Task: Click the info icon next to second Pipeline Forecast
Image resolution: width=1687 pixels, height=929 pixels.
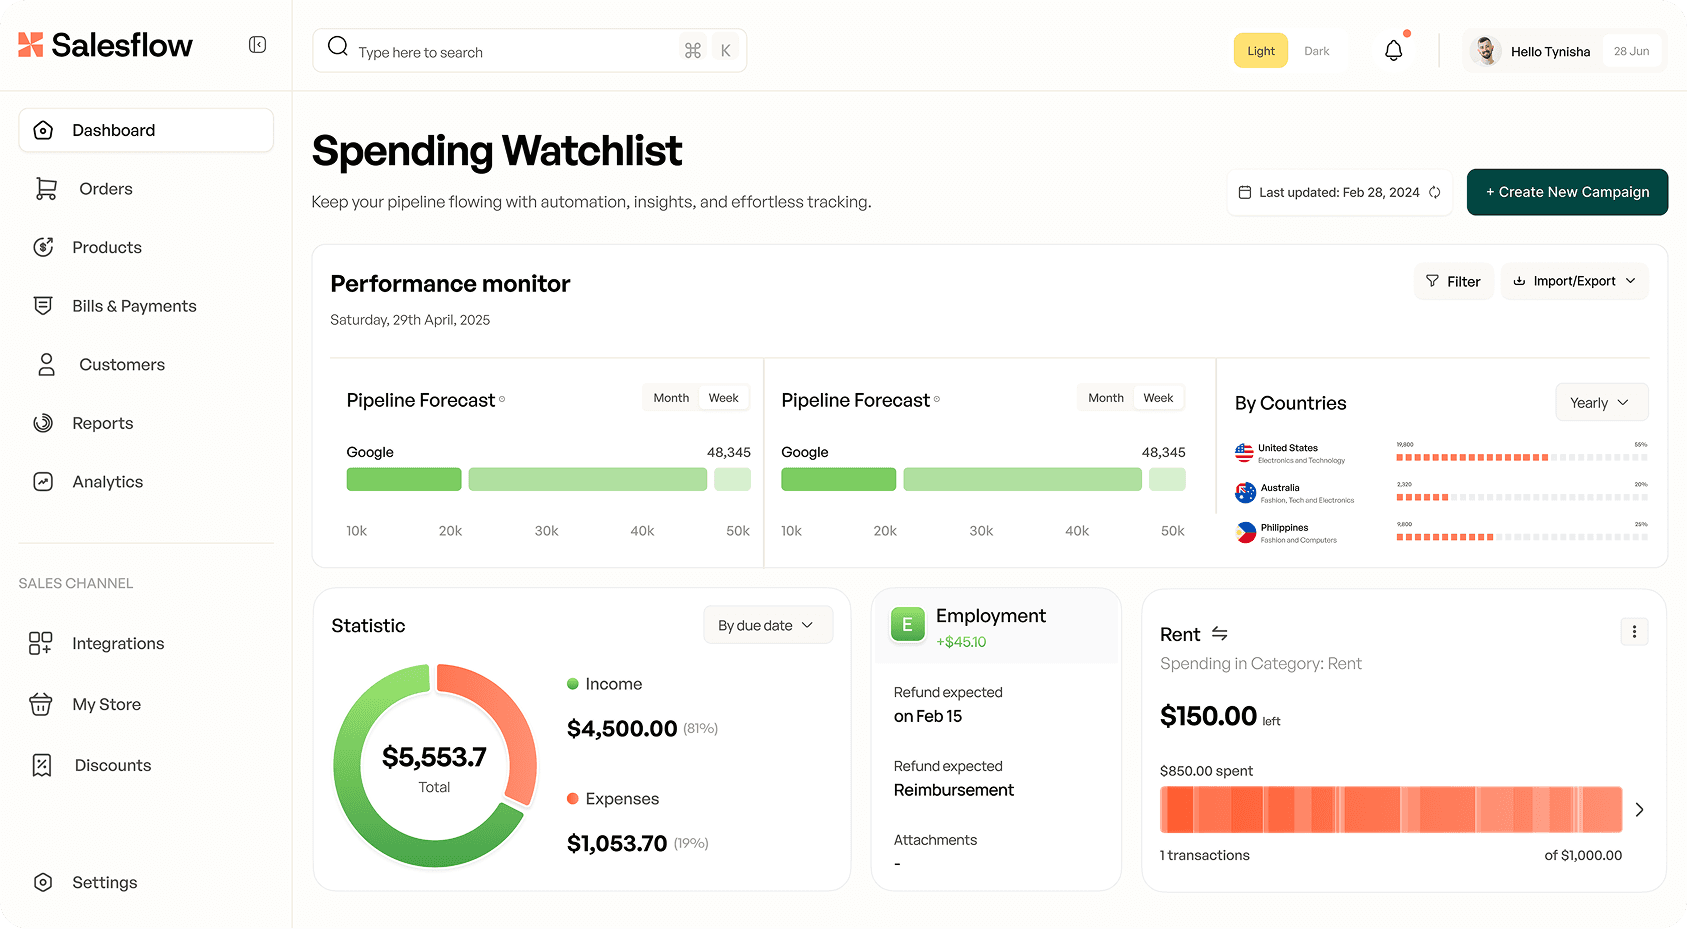Action: point(937,399)
